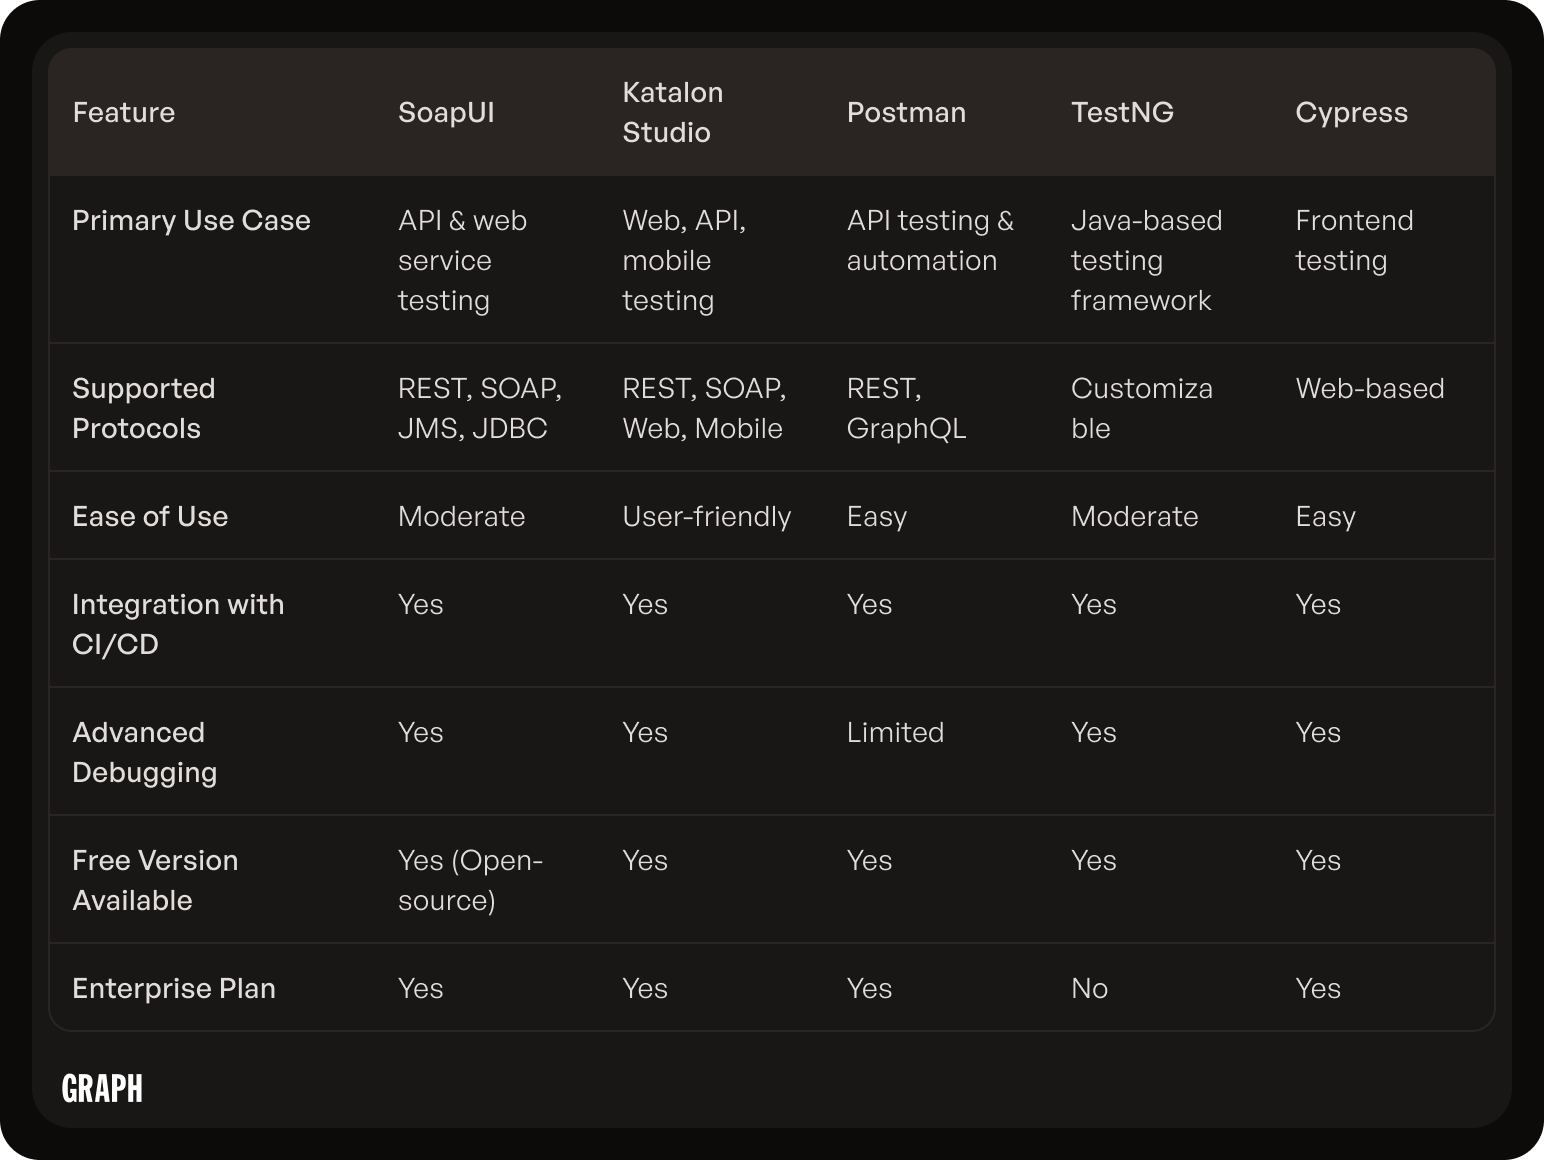Viewport: 1544px width, 1160px height.
Task: Click the "REST, GraphQL" cell
Action: point(906,408)
